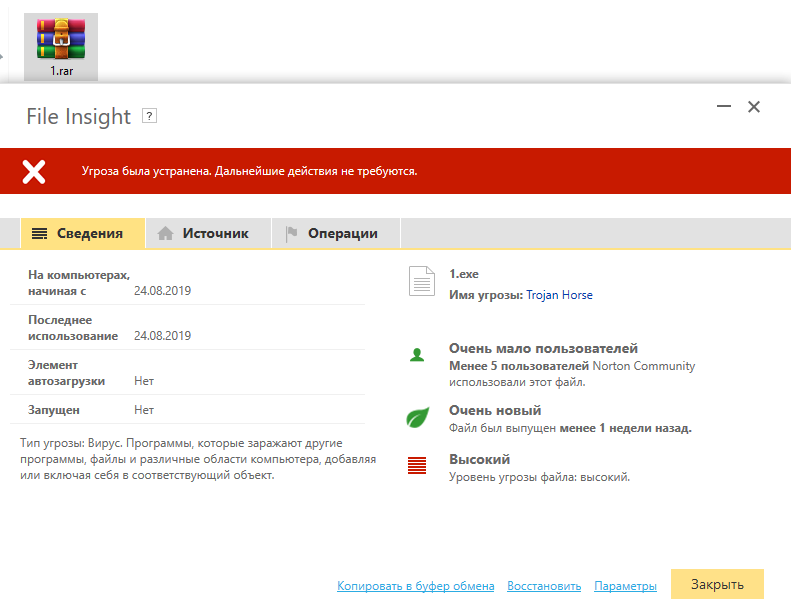Click the 'Имя угрозы:' label
This screenshot has width=791, height=612.
tap(486, 295)
